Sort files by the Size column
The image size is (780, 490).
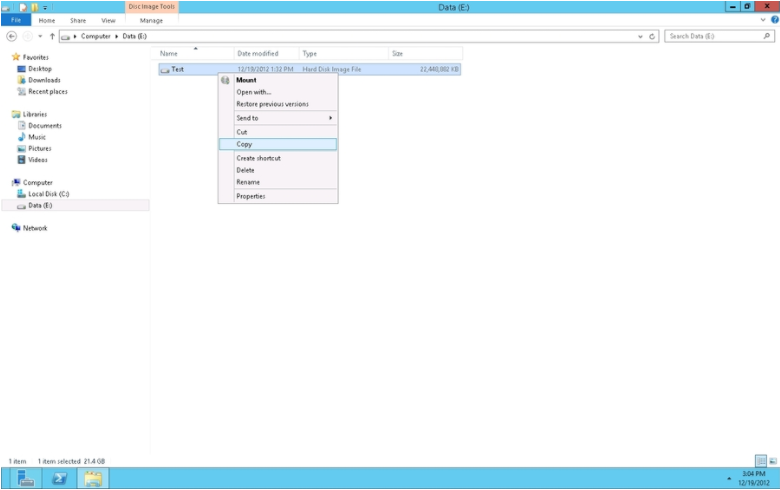click(397, 54)
